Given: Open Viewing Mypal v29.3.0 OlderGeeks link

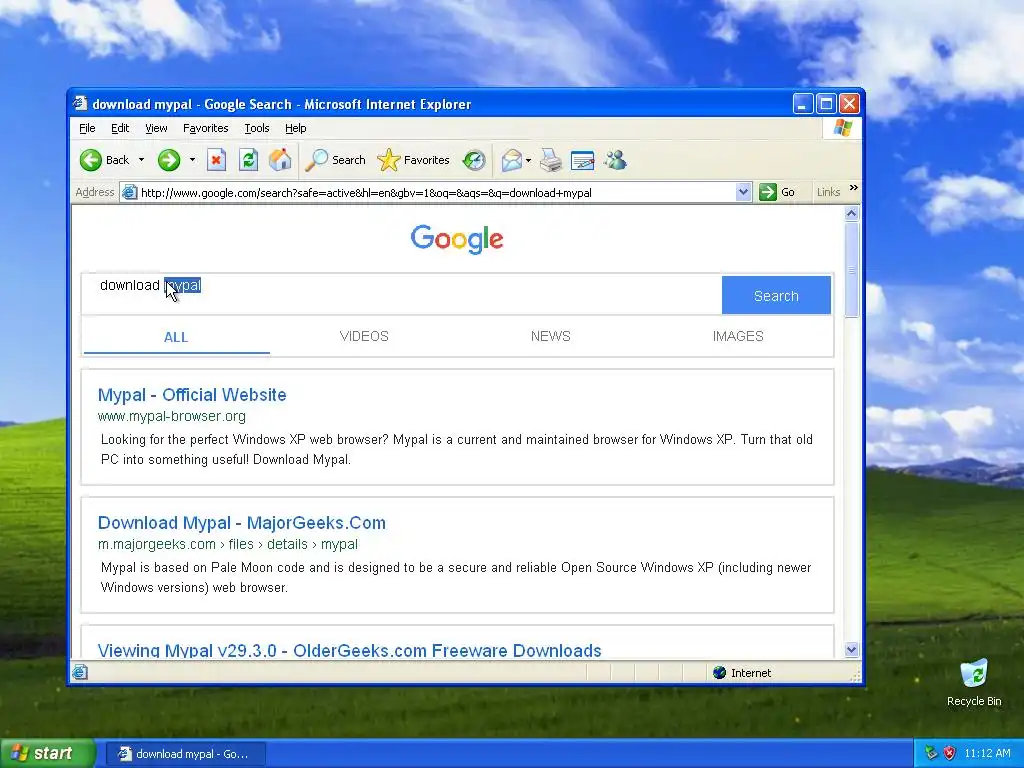Looking at the screenshot, I should [x=349, y=650].
